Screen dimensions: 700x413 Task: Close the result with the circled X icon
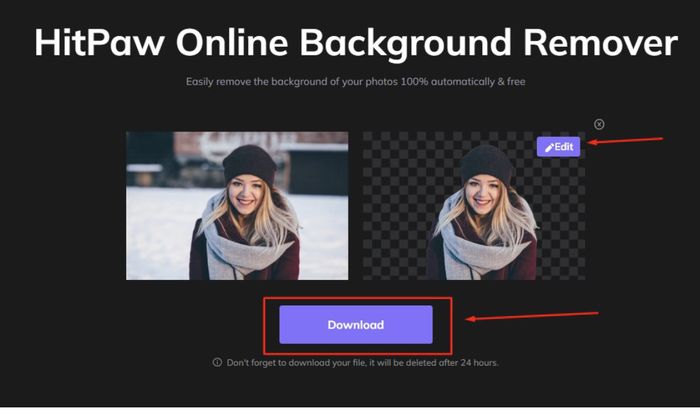point(599,124)
